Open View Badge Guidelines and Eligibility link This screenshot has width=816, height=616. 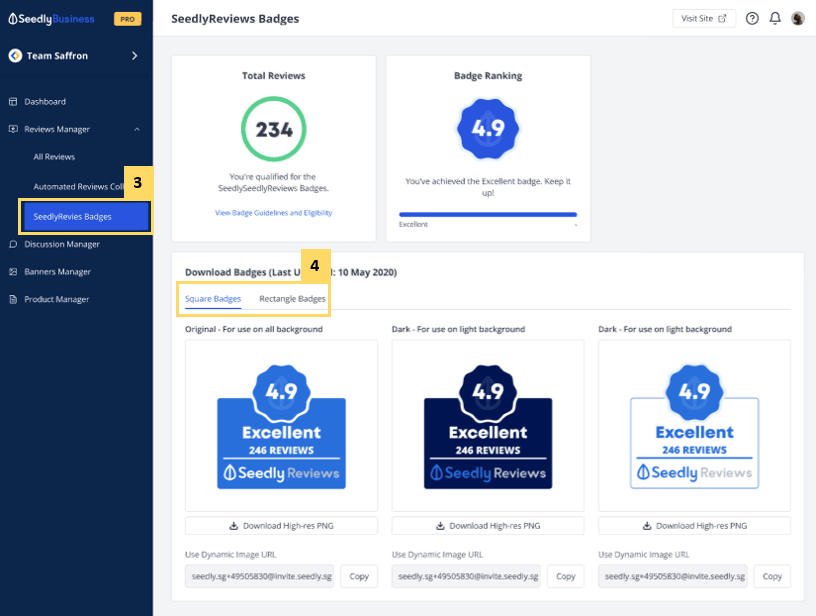click(x=273, y=213)
